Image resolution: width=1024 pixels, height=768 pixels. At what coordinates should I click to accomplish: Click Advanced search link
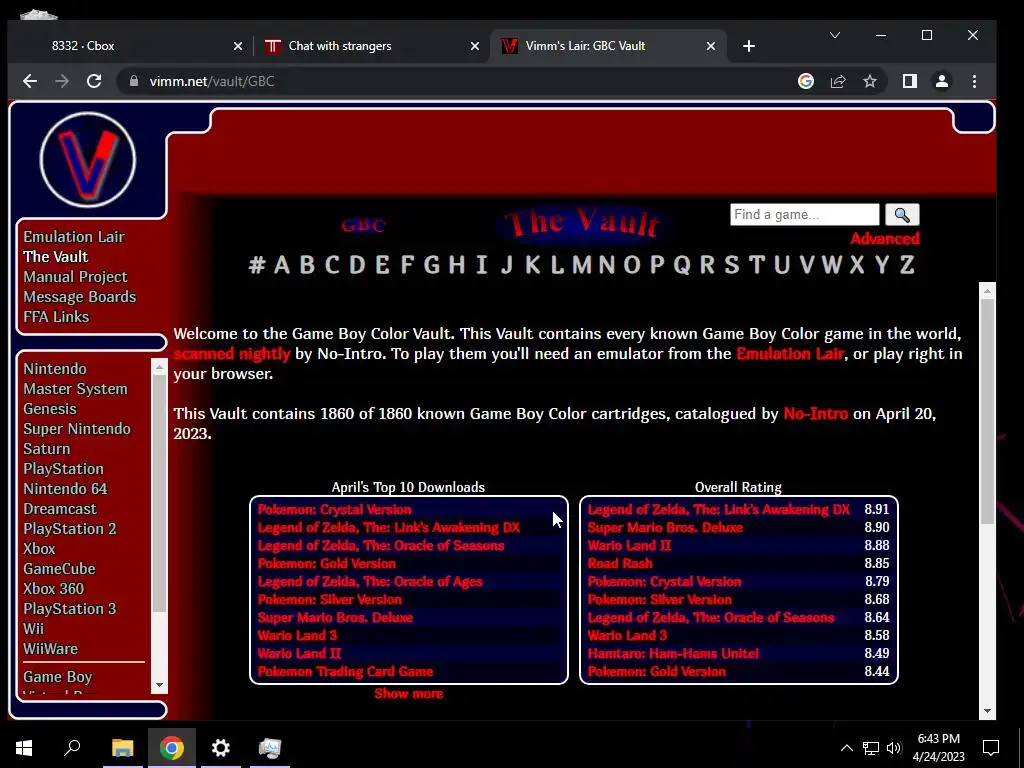pyautogui.click(x=884, y=238)
